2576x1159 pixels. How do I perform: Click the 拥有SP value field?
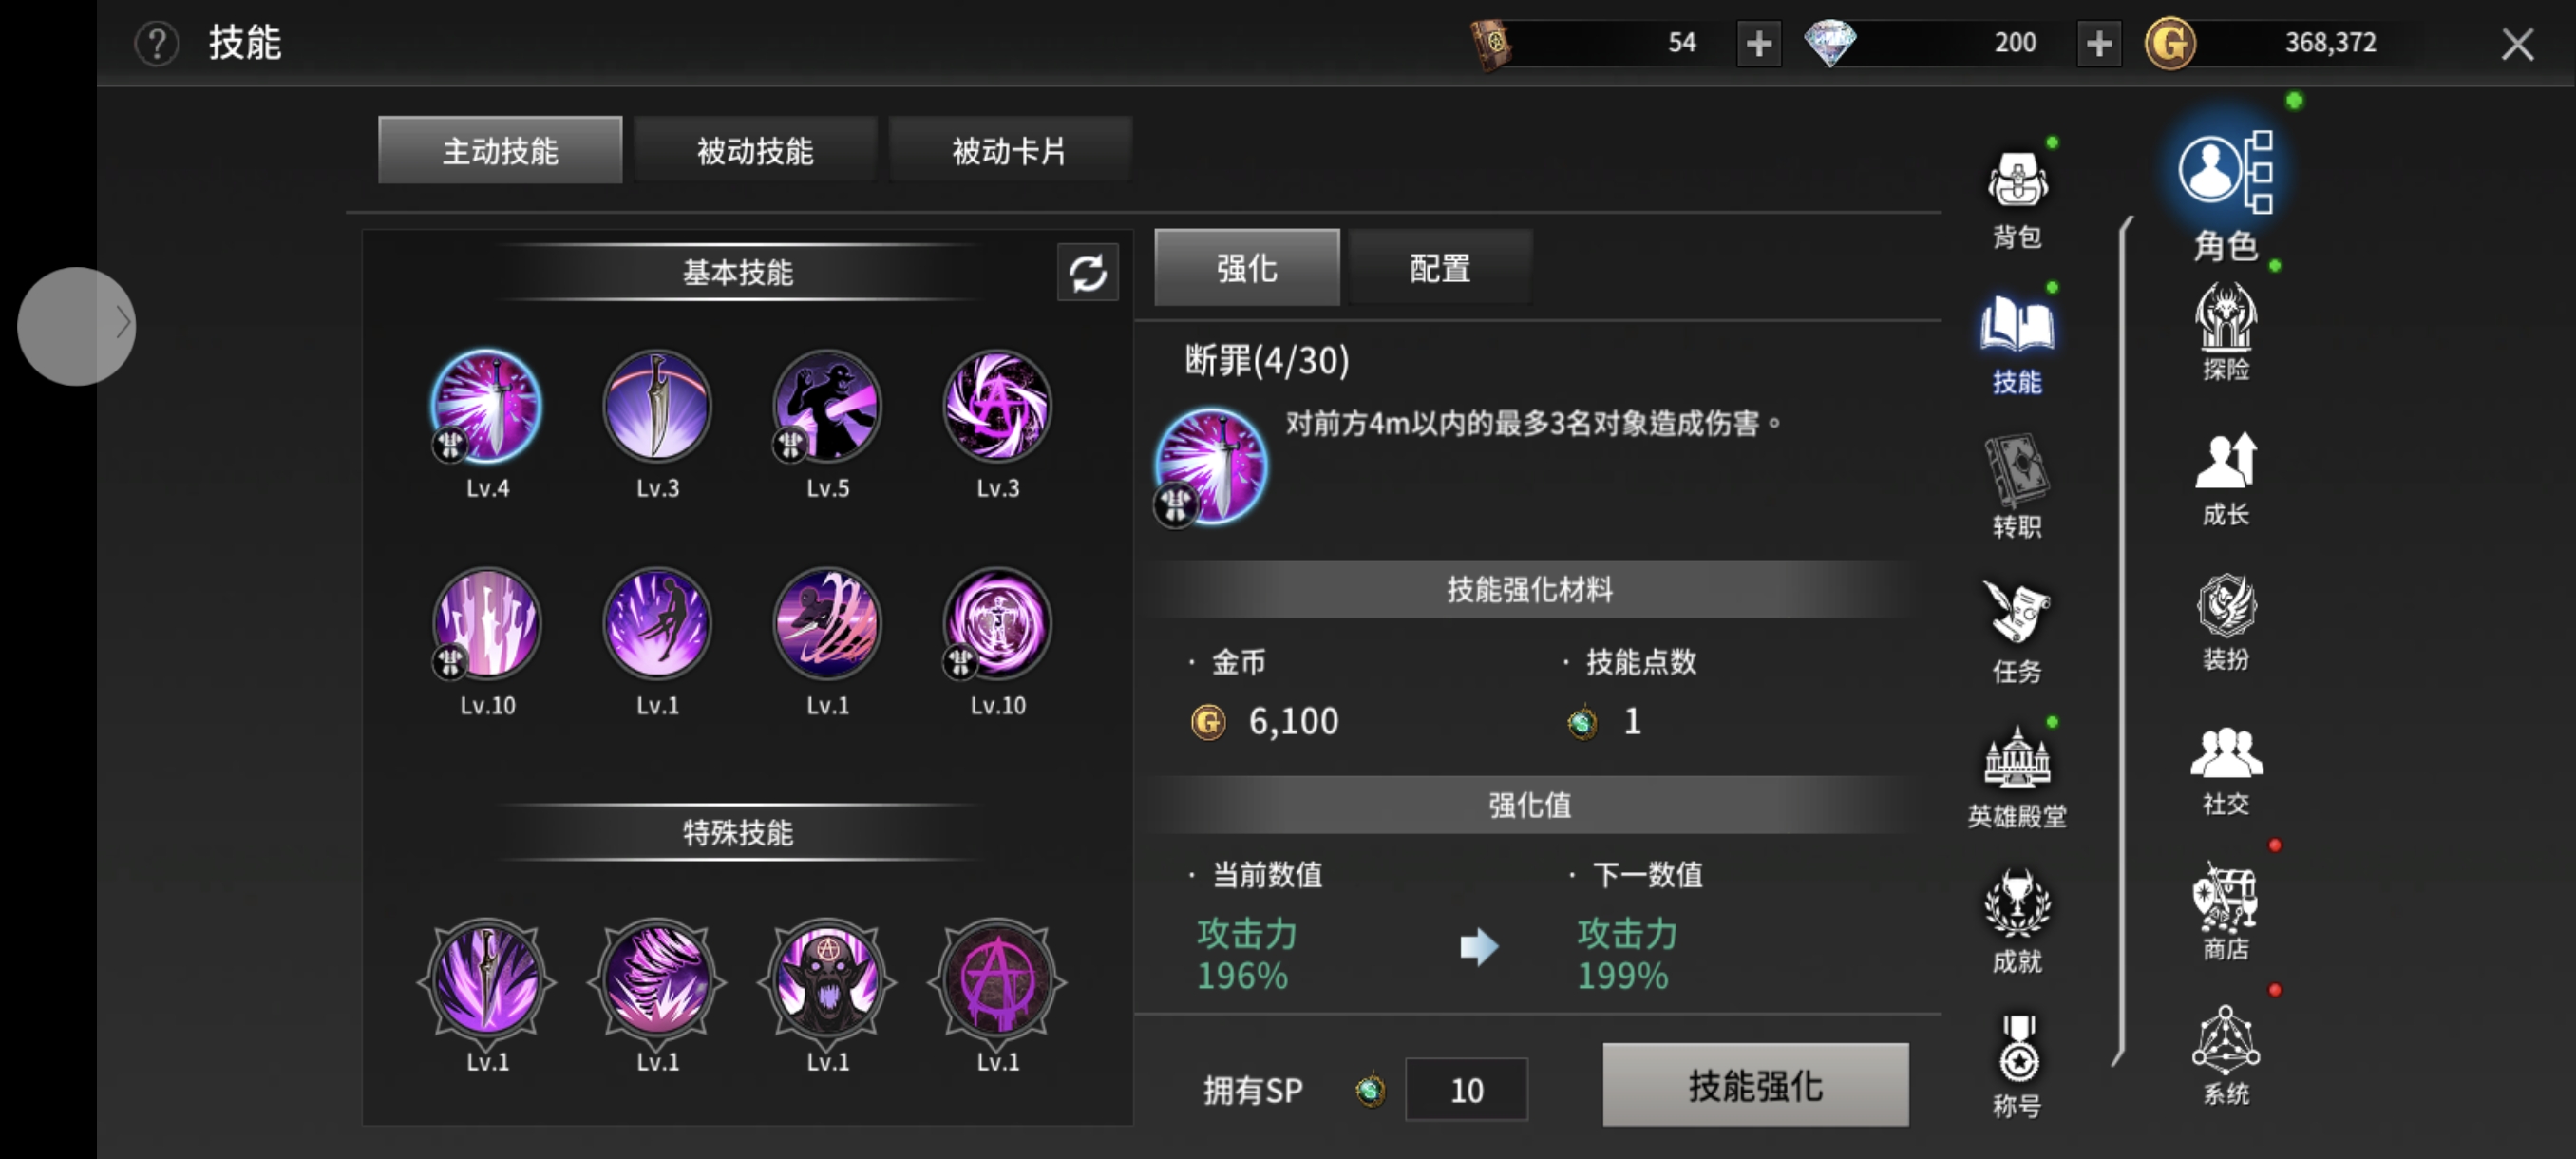[x=1466, y=1089]
